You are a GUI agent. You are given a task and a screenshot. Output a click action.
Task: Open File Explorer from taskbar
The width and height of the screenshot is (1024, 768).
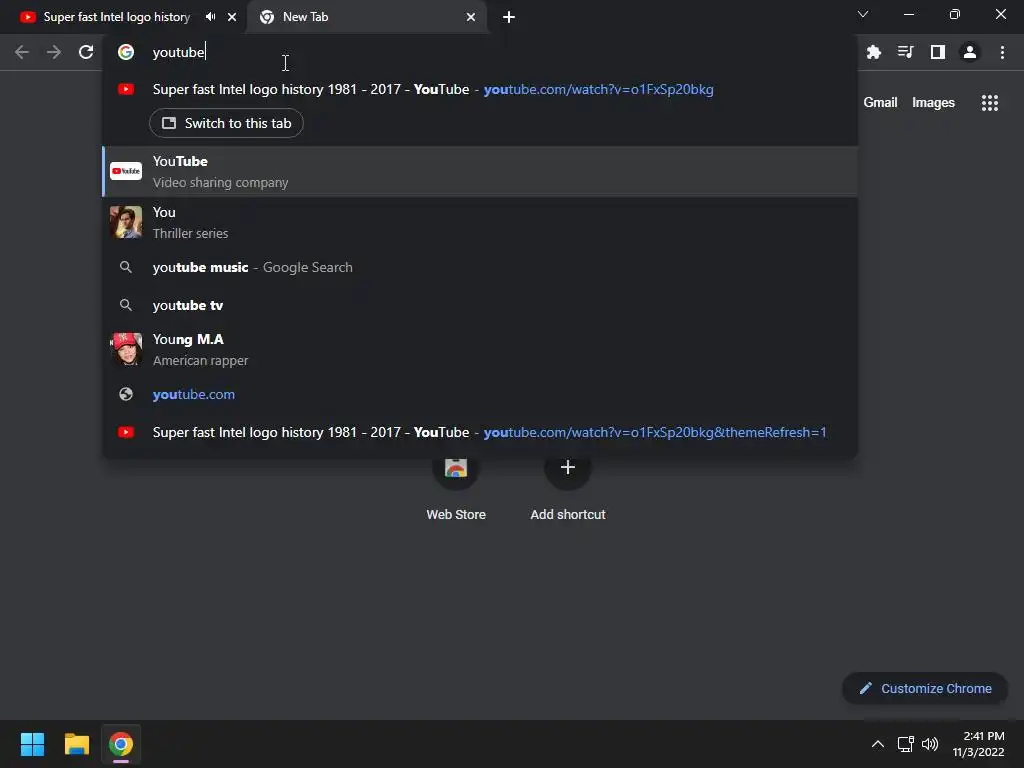76,744
